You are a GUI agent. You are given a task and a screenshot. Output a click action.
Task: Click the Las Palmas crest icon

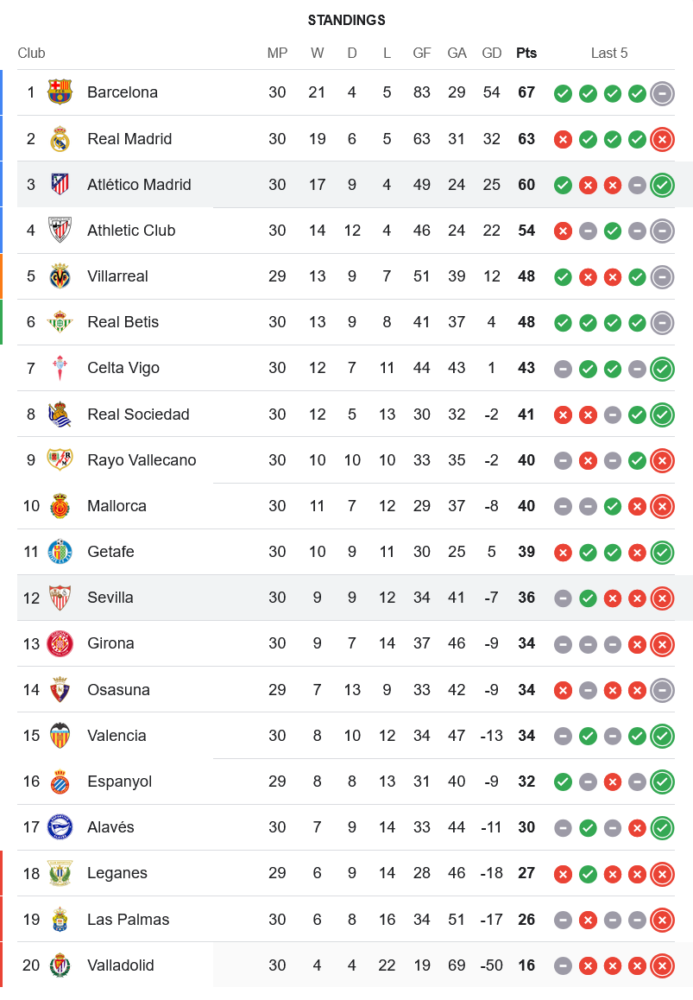click(60, 920)
